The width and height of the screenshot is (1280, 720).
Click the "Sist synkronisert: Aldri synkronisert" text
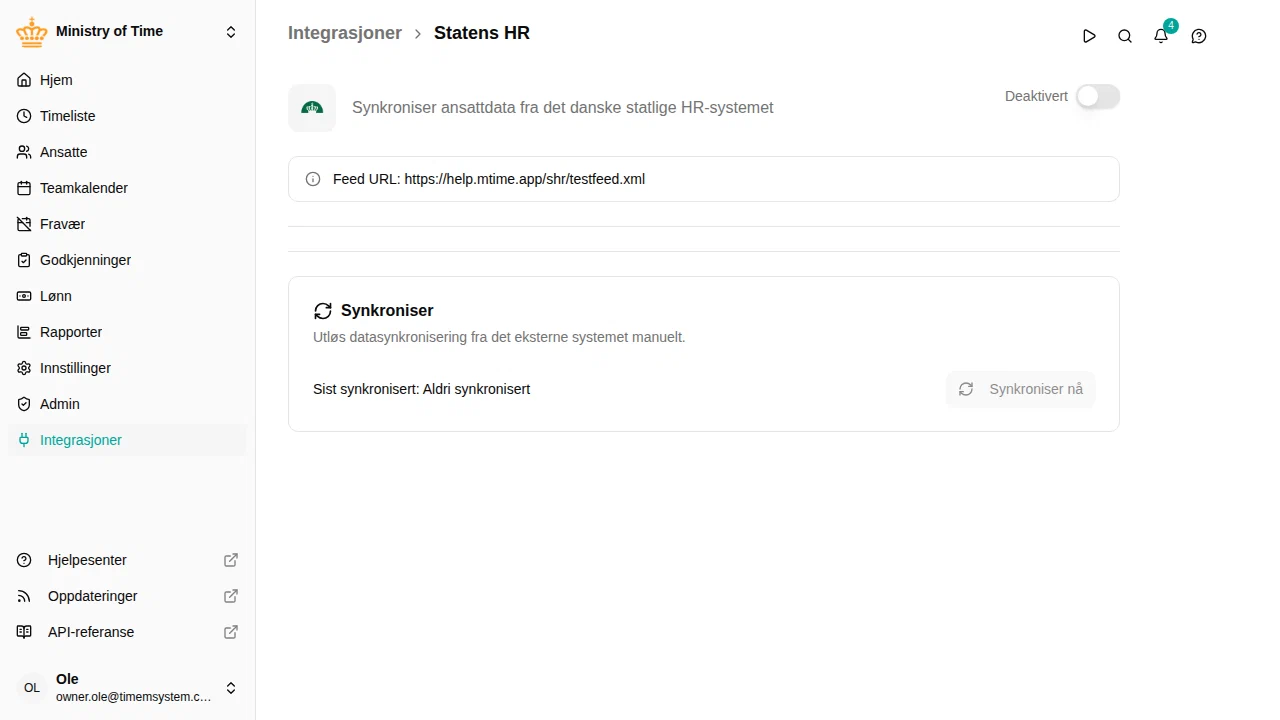[421, 389]
